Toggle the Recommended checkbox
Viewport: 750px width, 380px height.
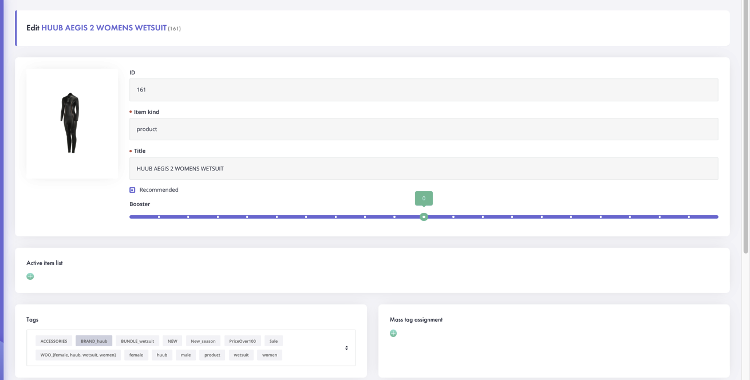pyautogui.click(x=132, y=190)
